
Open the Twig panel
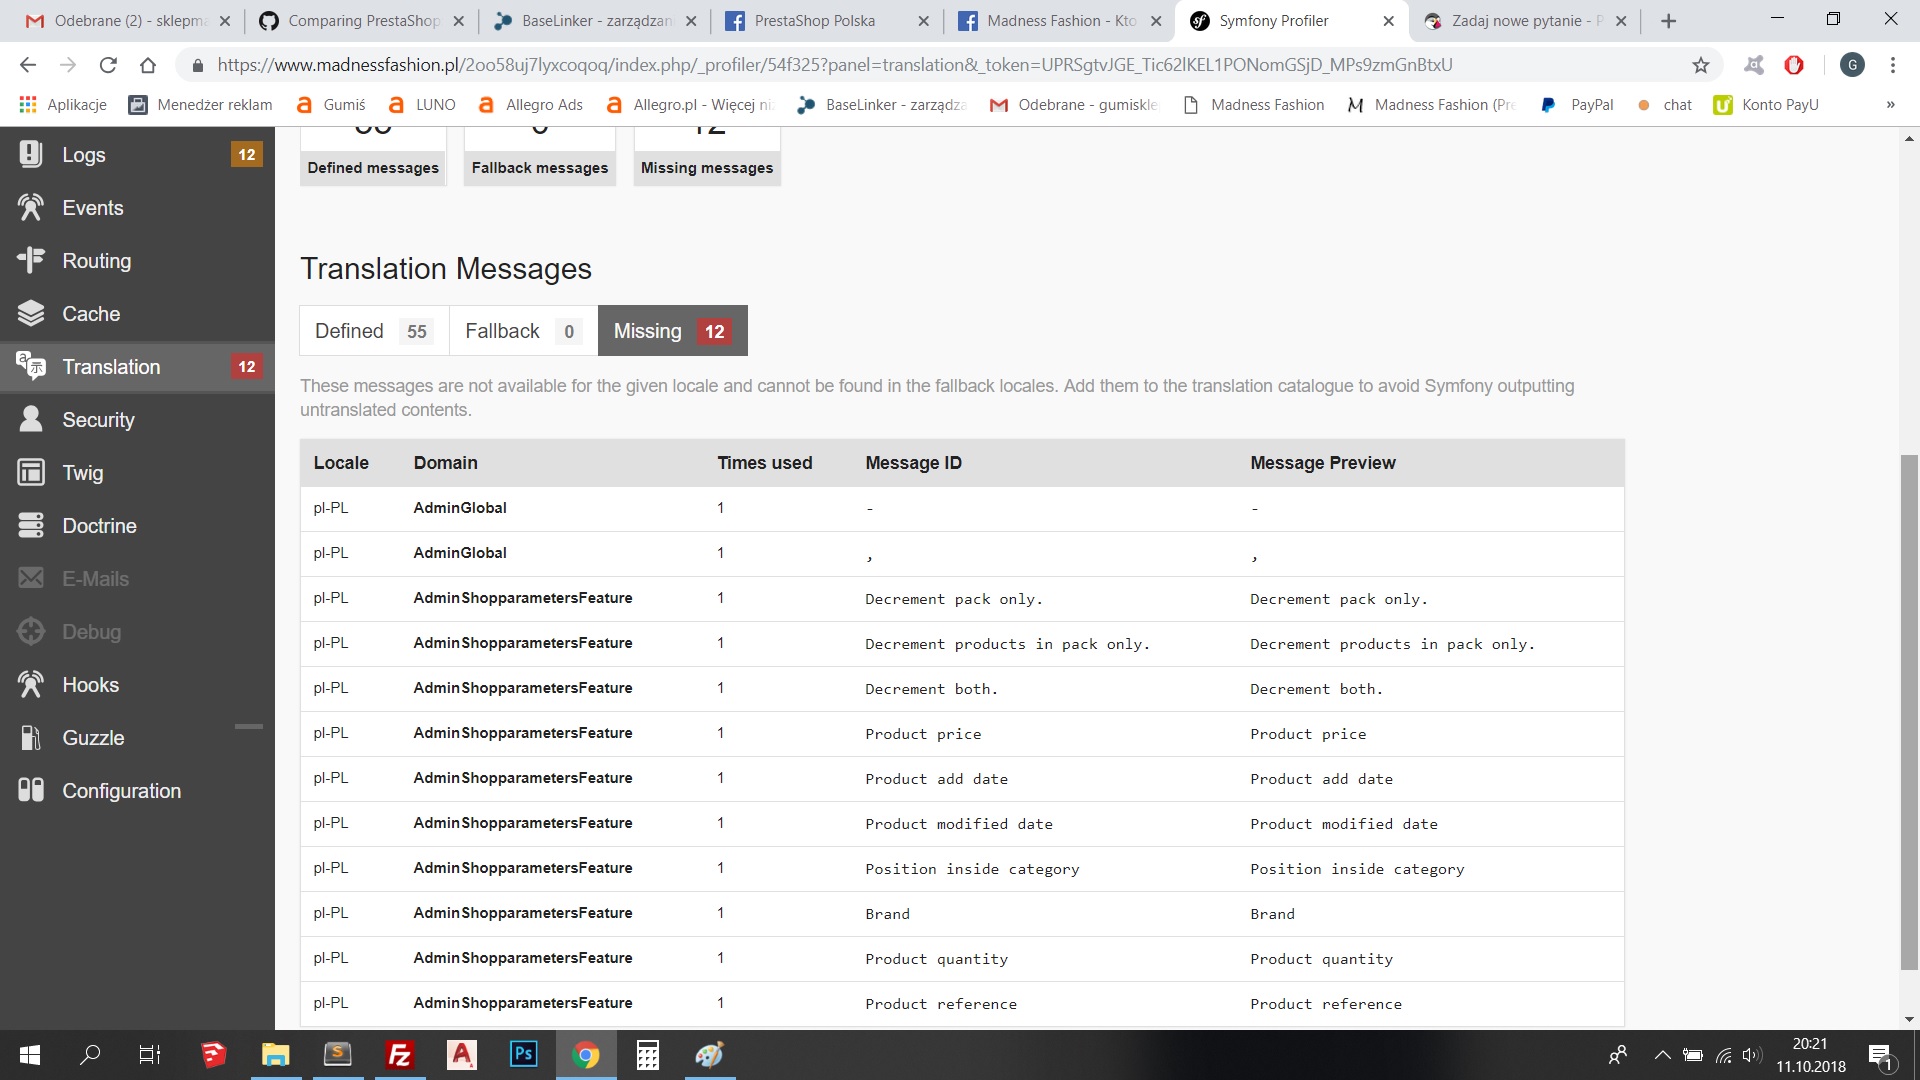click(82, 473)
